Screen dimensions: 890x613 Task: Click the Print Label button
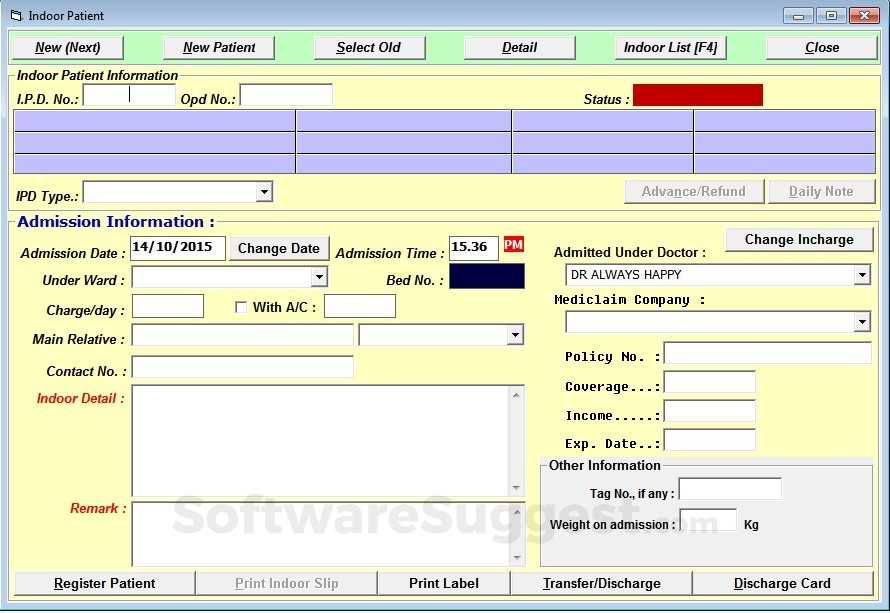[x=443, y=583]
